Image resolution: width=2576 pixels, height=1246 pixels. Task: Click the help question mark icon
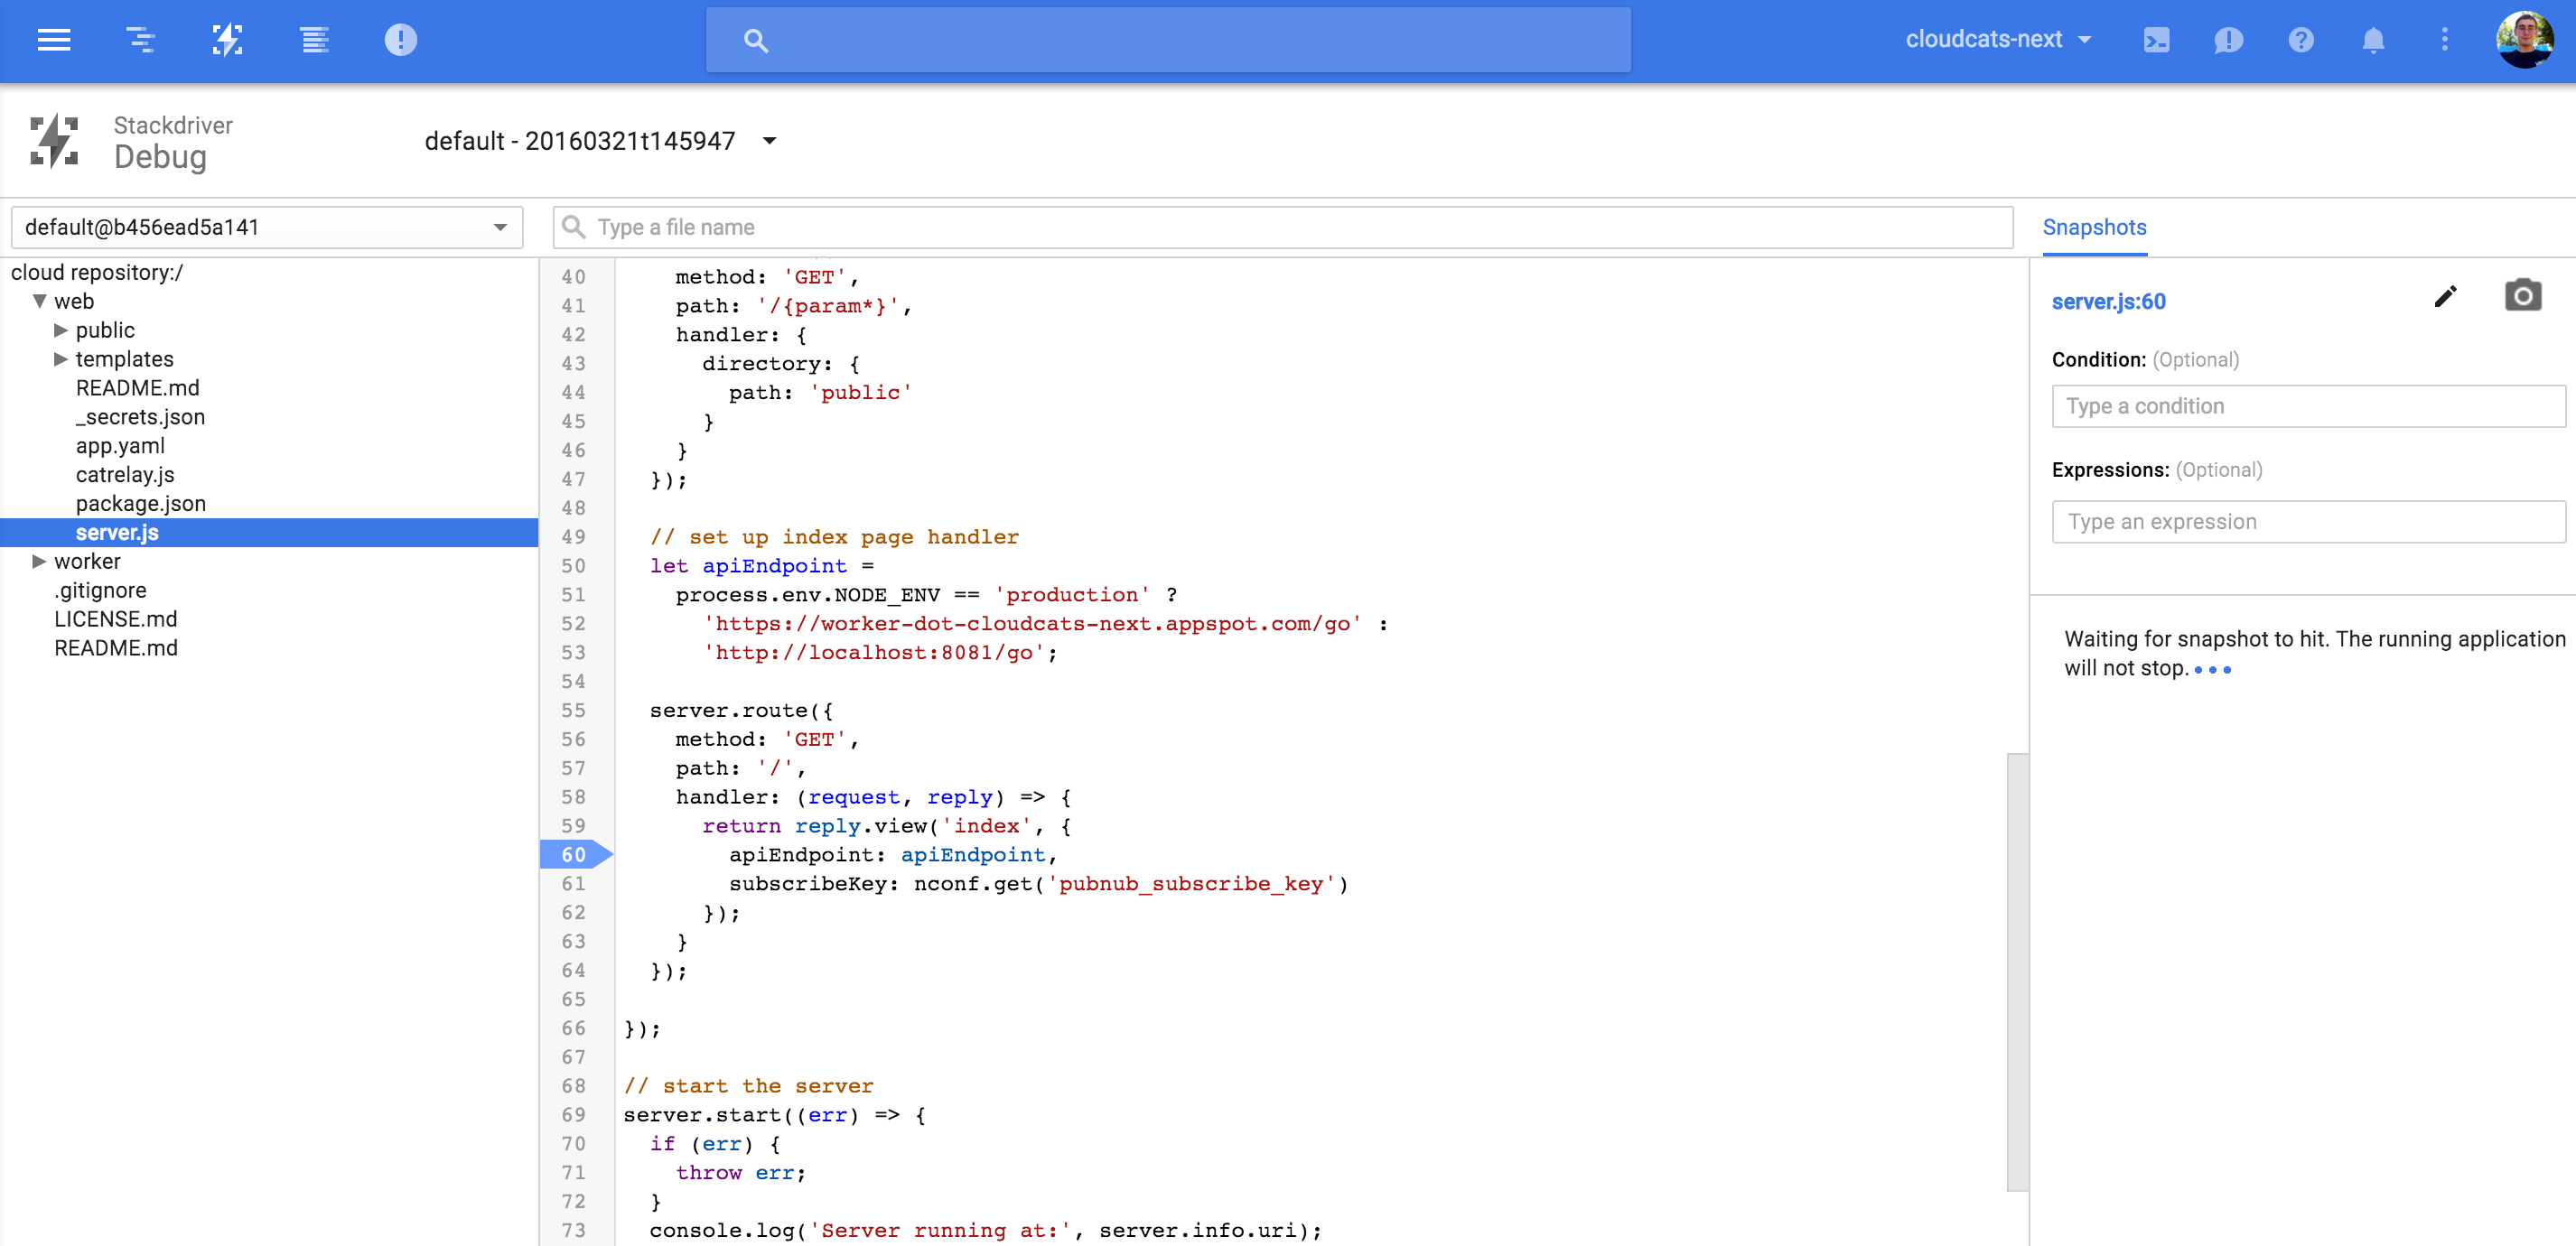pyautogui.click(x=2300, y=40)
